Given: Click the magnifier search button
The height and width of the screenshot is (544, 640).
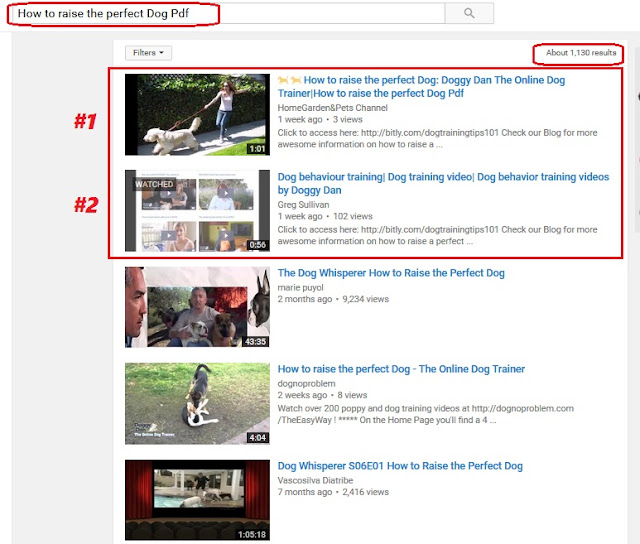Looking at the screenshot, I should [469, 13].
